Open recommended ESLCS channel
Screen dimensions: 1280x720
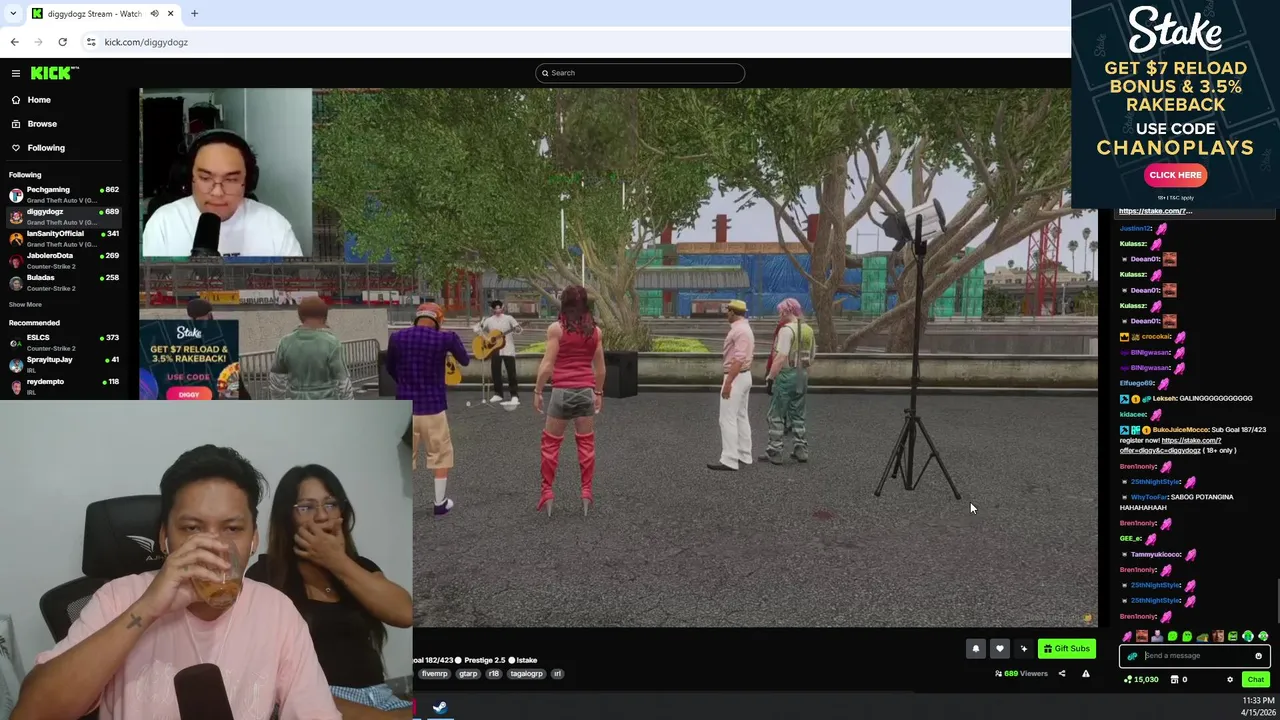[64, 342]
